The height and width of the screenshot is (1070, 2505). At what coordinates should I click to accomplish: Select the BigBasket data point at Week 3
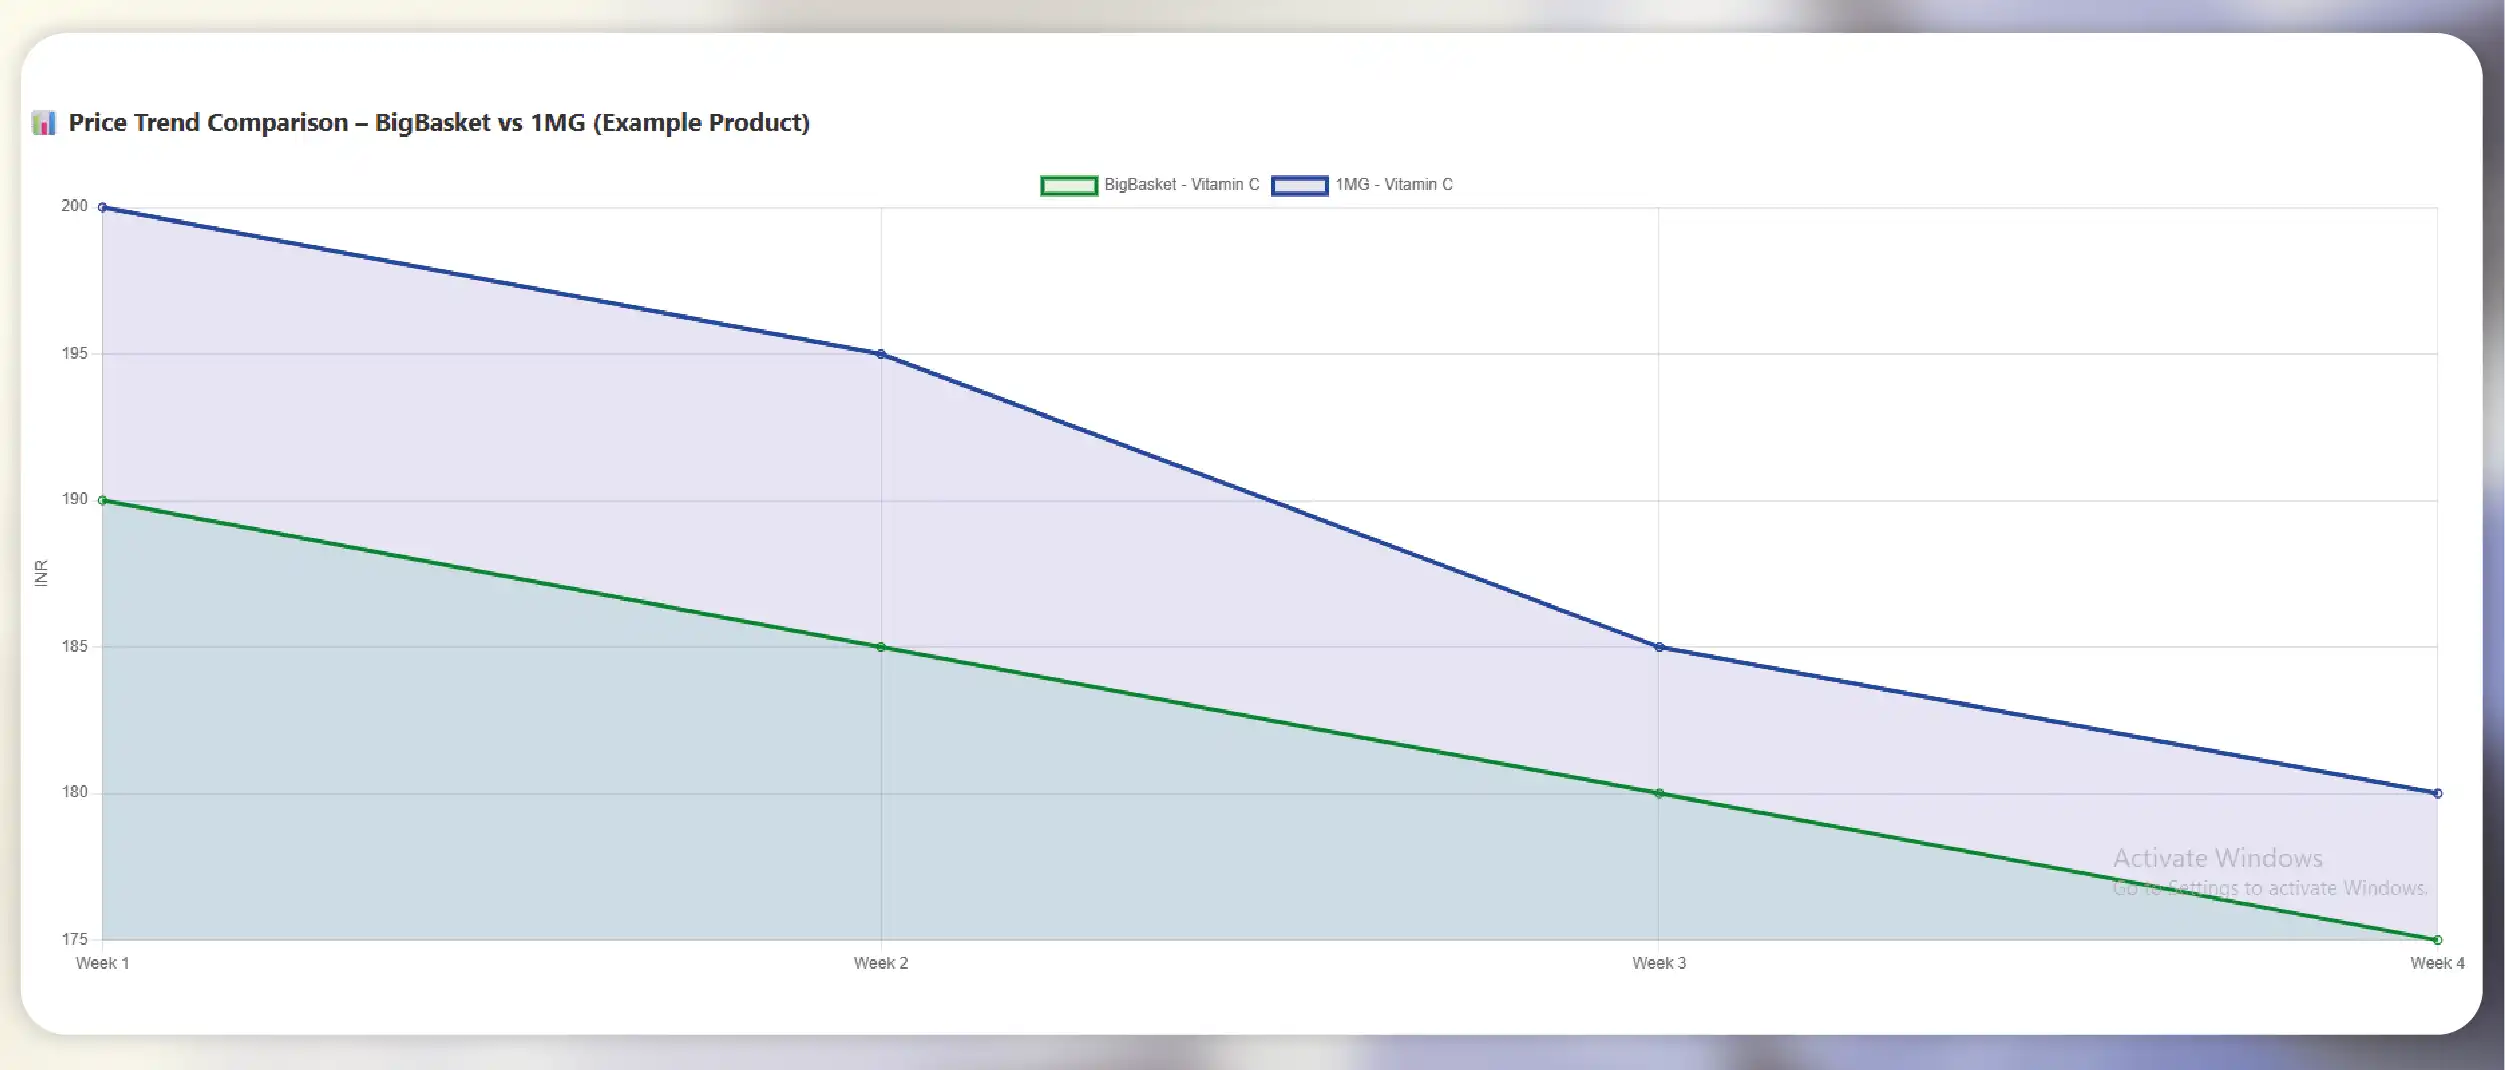click(1659, 793)
